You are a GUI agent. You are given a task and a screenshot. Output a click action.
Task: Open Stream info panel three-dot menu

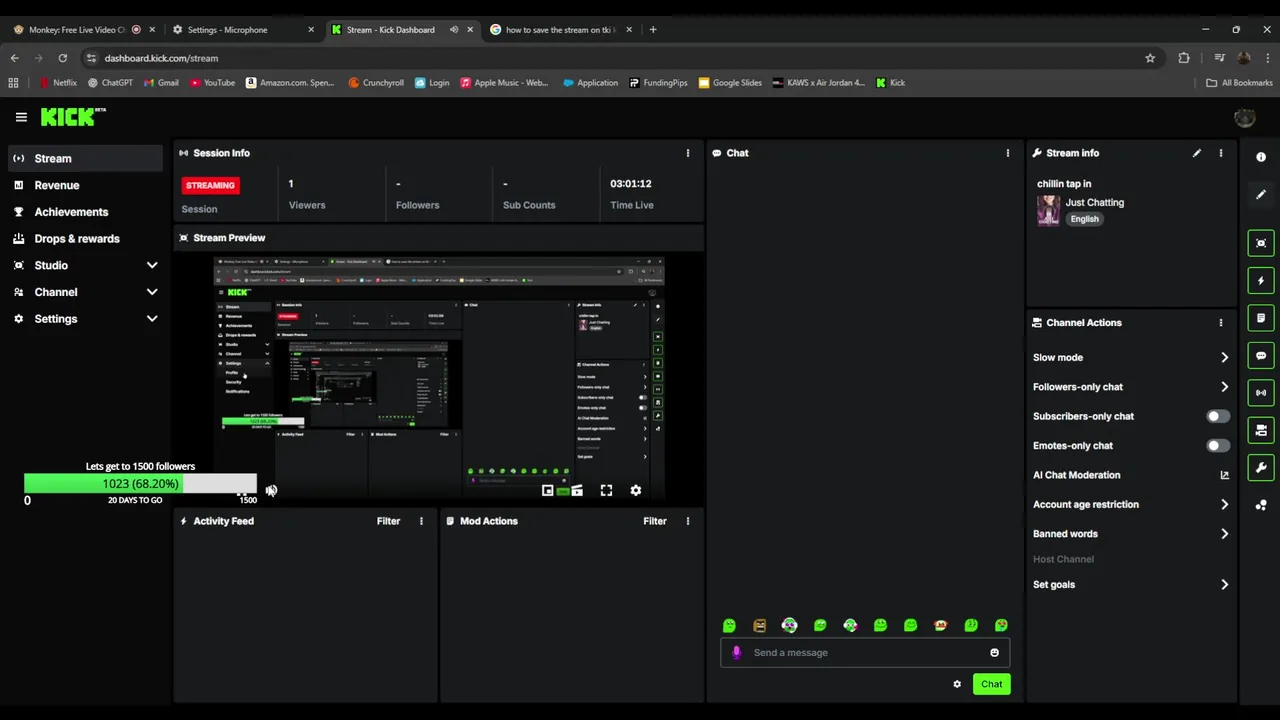tap(1220, 153)
